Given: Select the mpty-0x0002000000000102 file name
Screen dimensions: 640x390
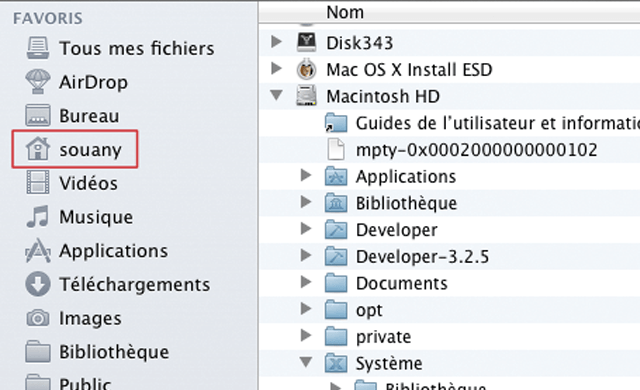Looking at the screenshot, I should [x=477, y=150].
